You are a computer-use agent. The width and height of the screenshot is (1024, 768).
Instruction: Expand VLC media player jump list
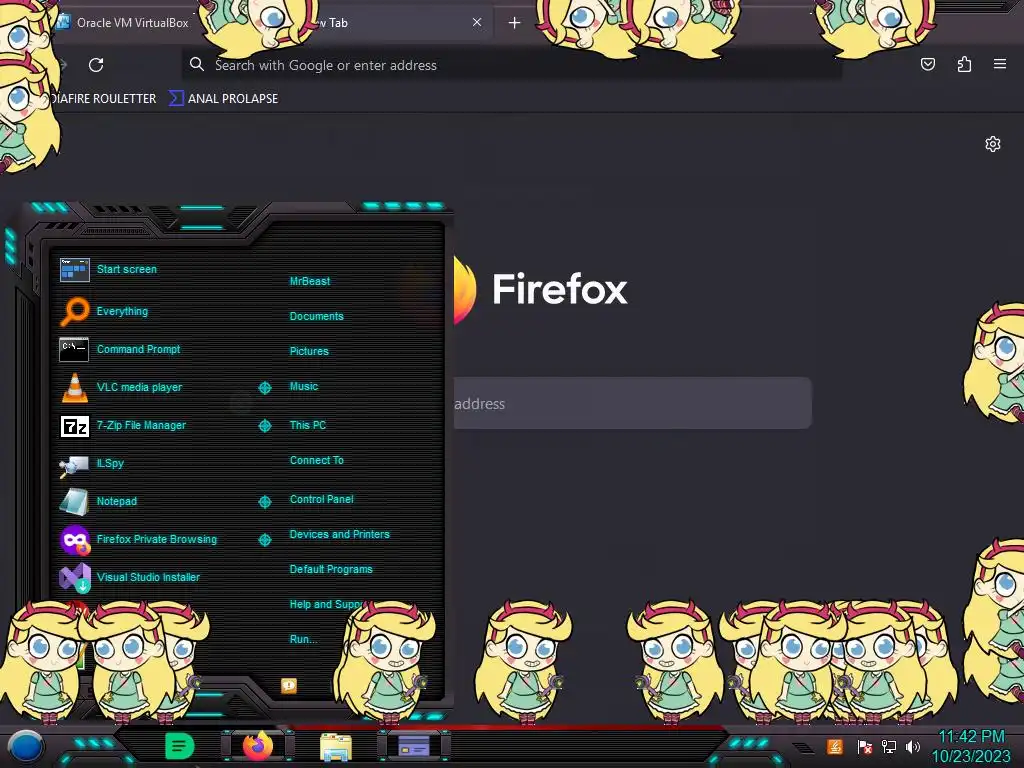coord(264,388)
